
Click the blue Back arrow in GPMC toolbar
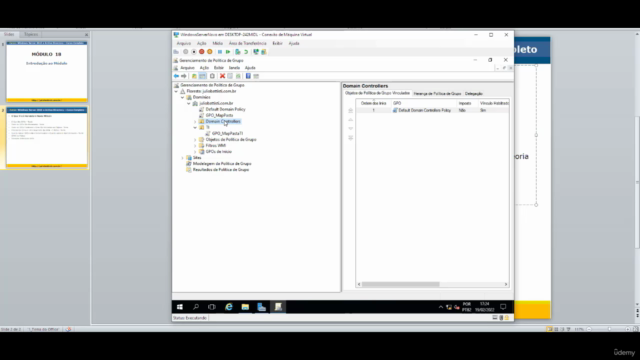tap(176, 76)
